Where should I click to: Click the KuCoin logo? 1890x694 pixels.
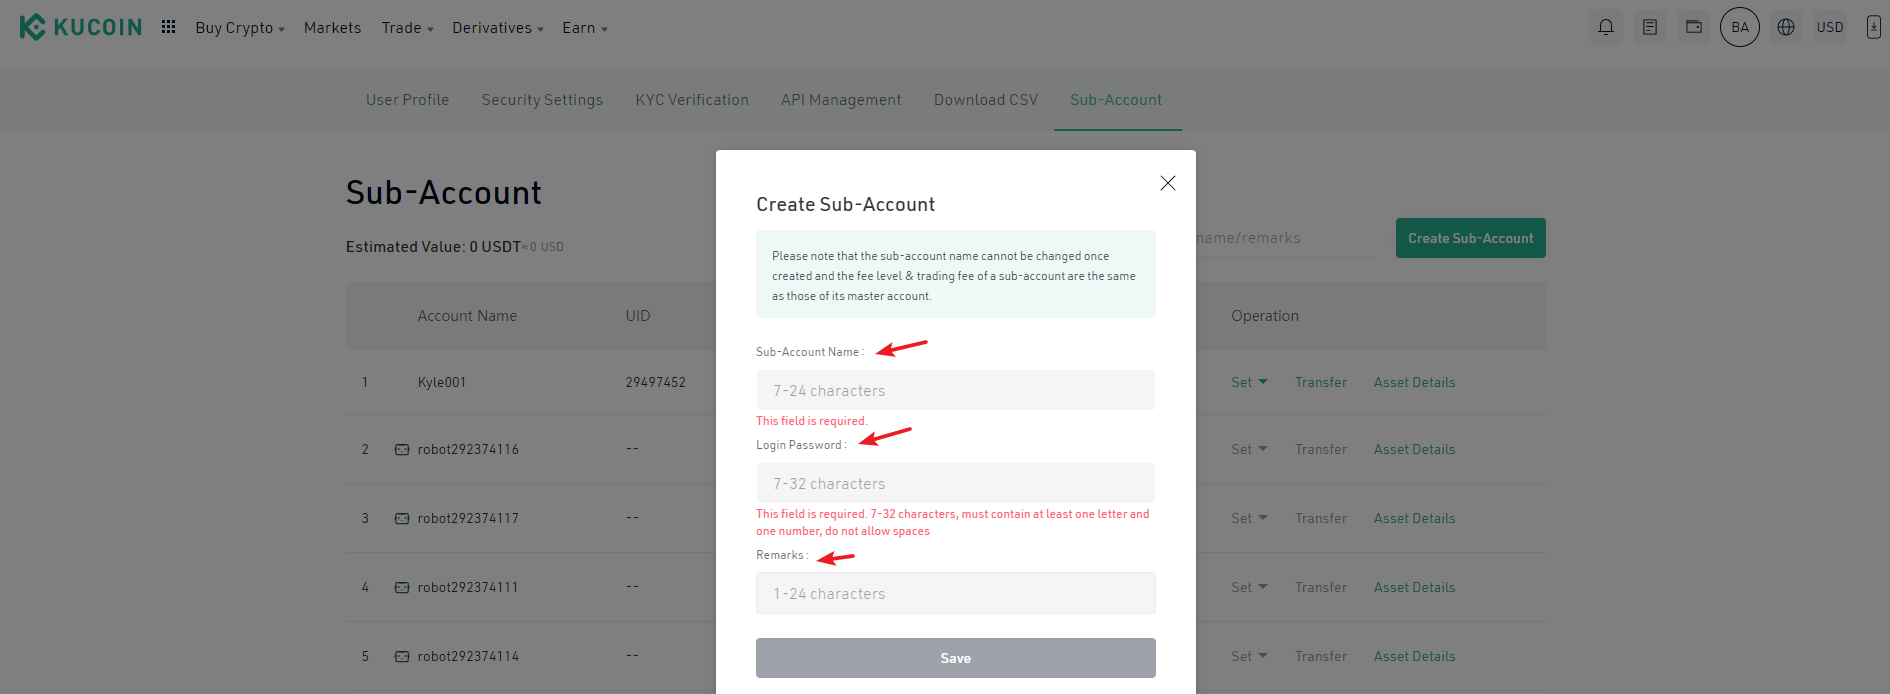[x=81, y=27]
